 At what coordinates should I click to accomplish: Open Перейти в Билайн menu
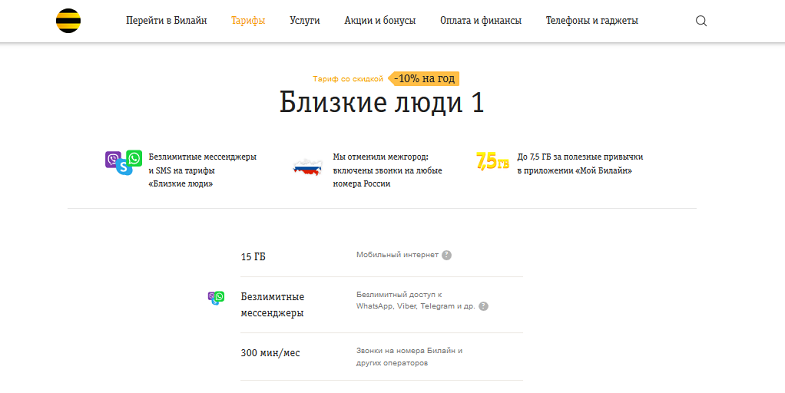pos(166,21)
